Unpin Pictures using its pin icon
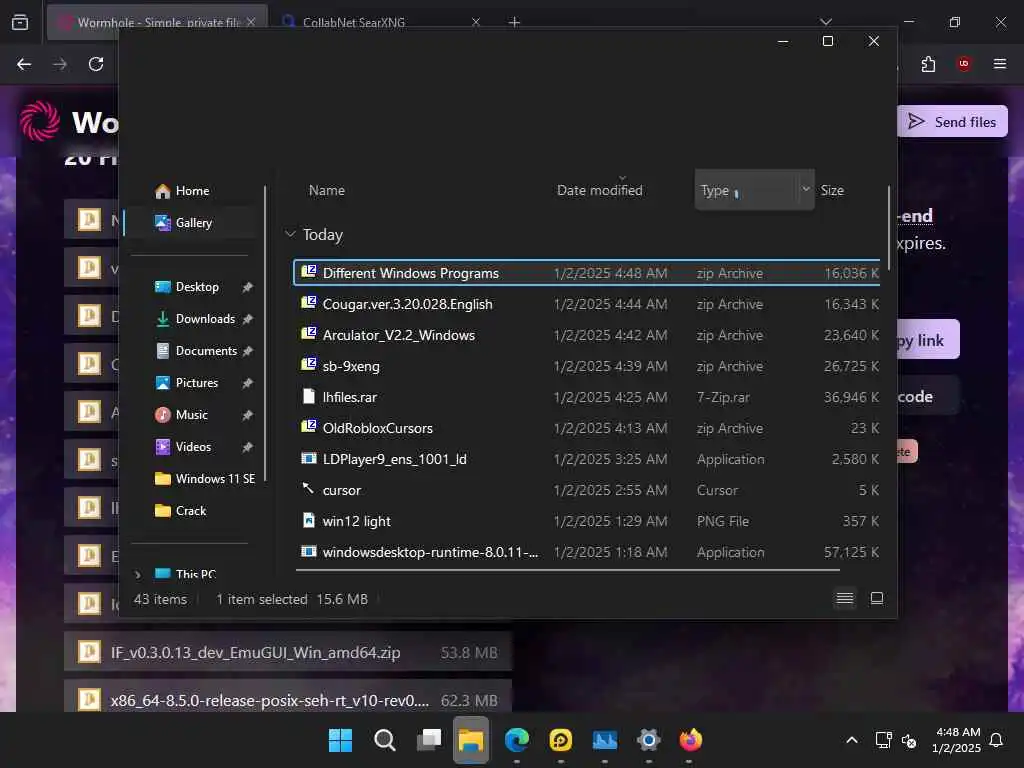 [x=248, y=383]
